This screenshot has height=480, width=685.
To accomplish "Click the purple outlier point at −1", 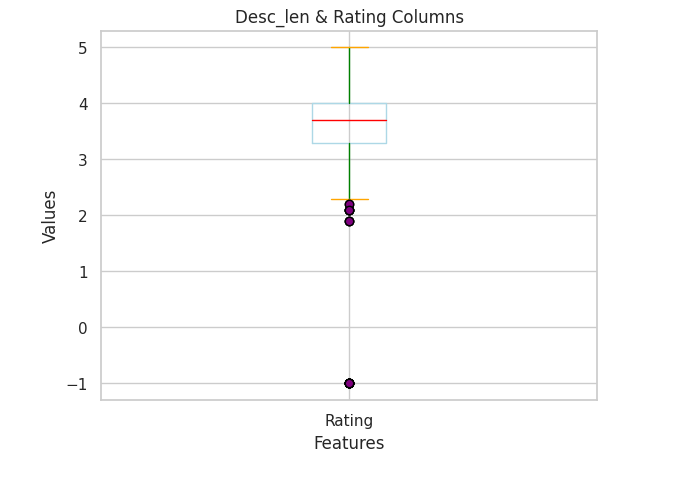I will [x=349, y=383].
